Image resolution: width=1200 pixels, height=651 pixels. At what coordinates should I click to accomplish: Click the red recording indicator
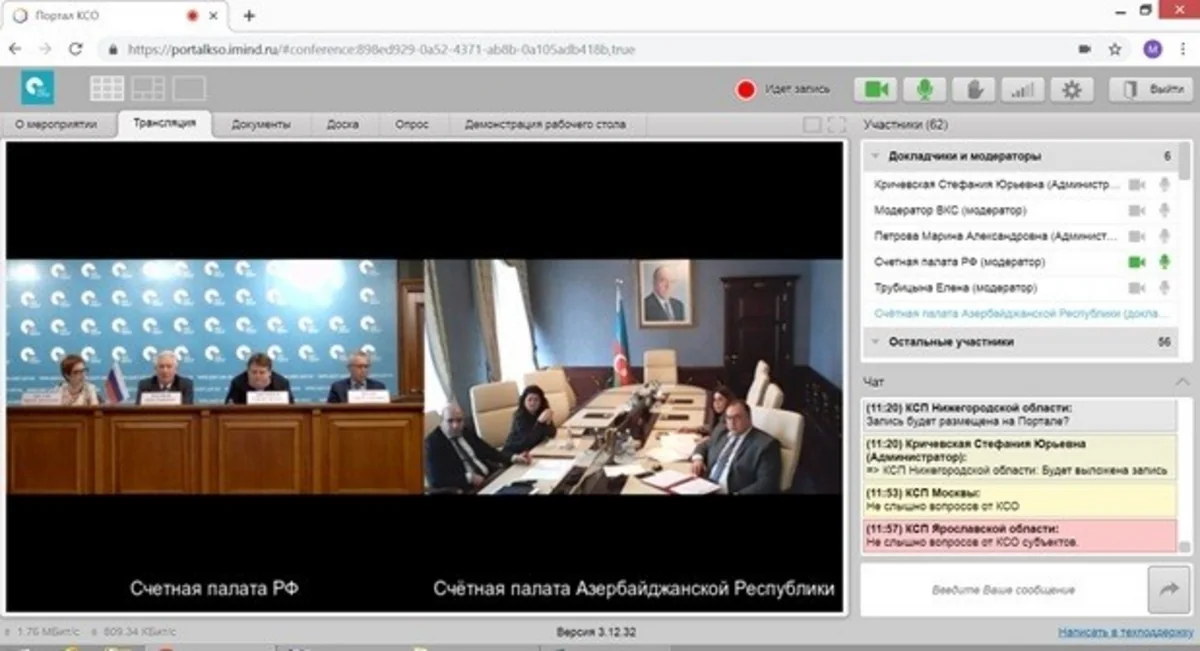745,89
